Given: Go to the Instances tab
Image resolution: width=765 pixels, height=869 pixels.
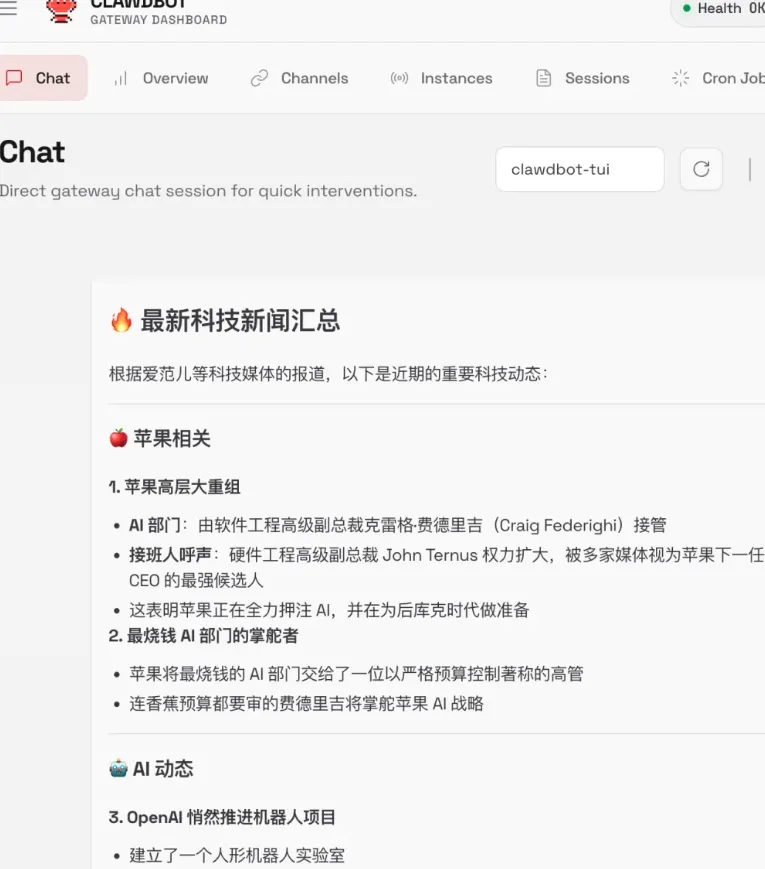Looking at the screenshot, I should point(441,78).
